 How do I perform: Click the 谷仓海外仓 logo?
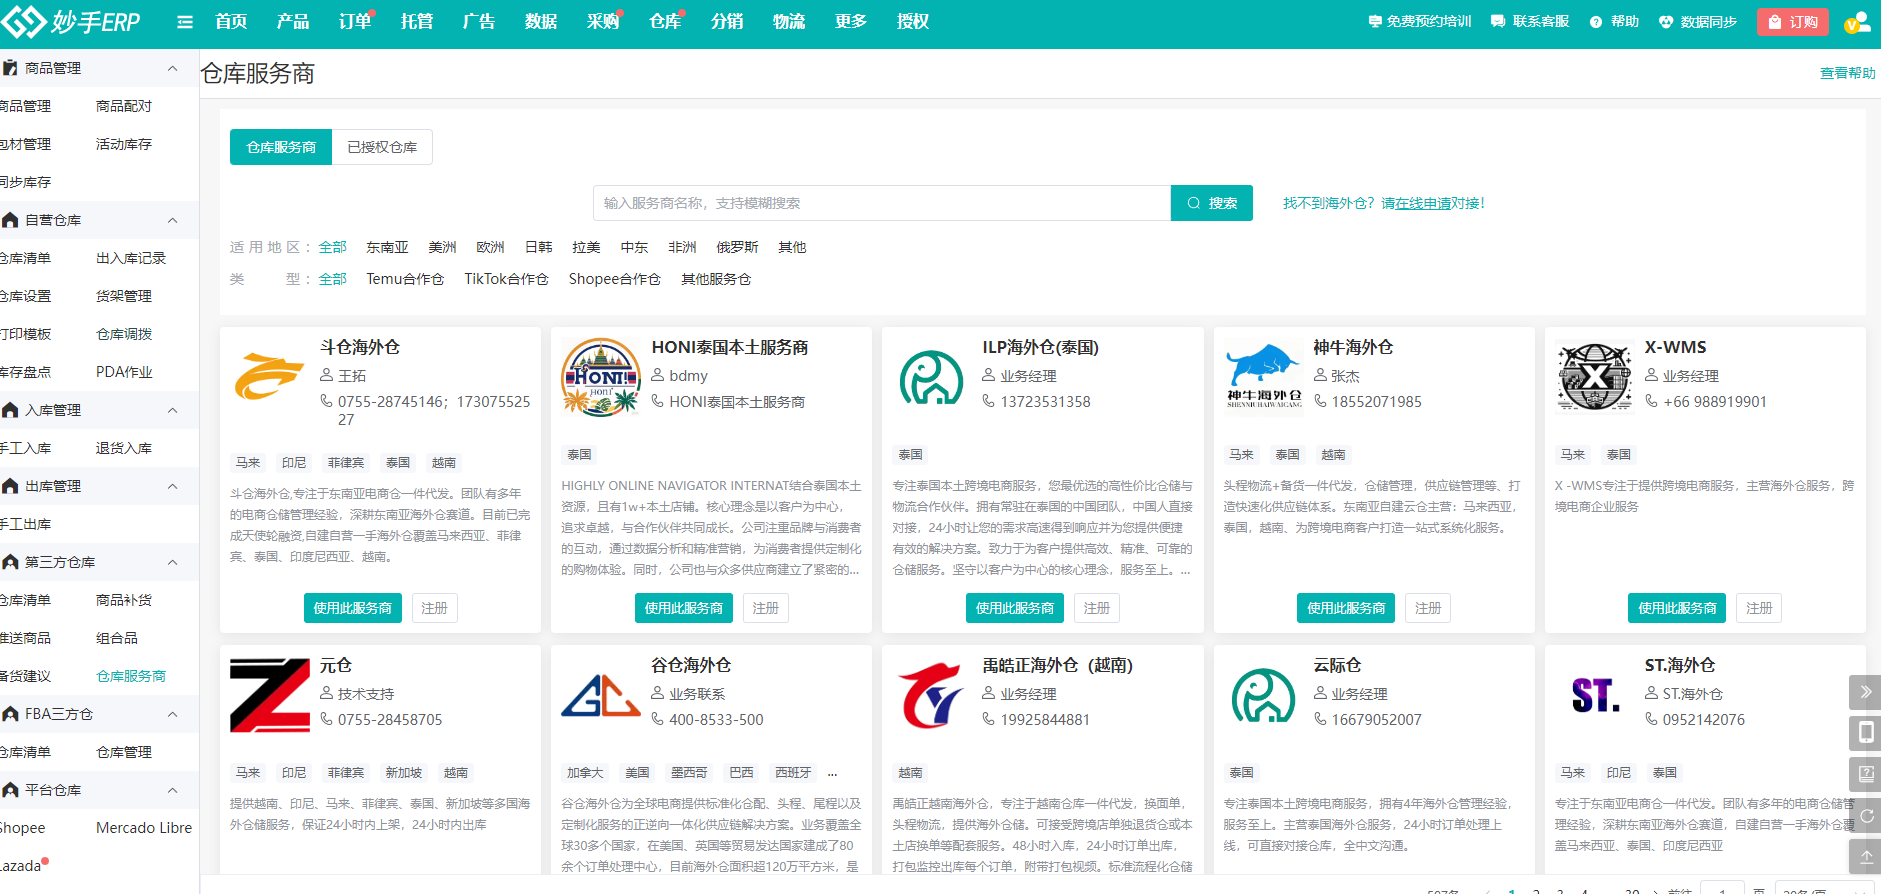(601, 697)
